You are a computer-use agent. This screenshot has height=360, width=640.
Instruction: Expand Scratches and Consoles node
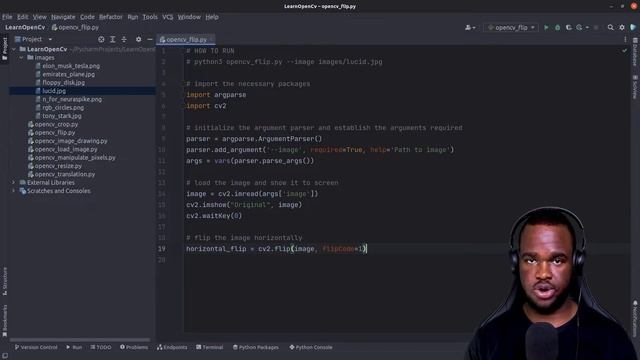[13, 191]
